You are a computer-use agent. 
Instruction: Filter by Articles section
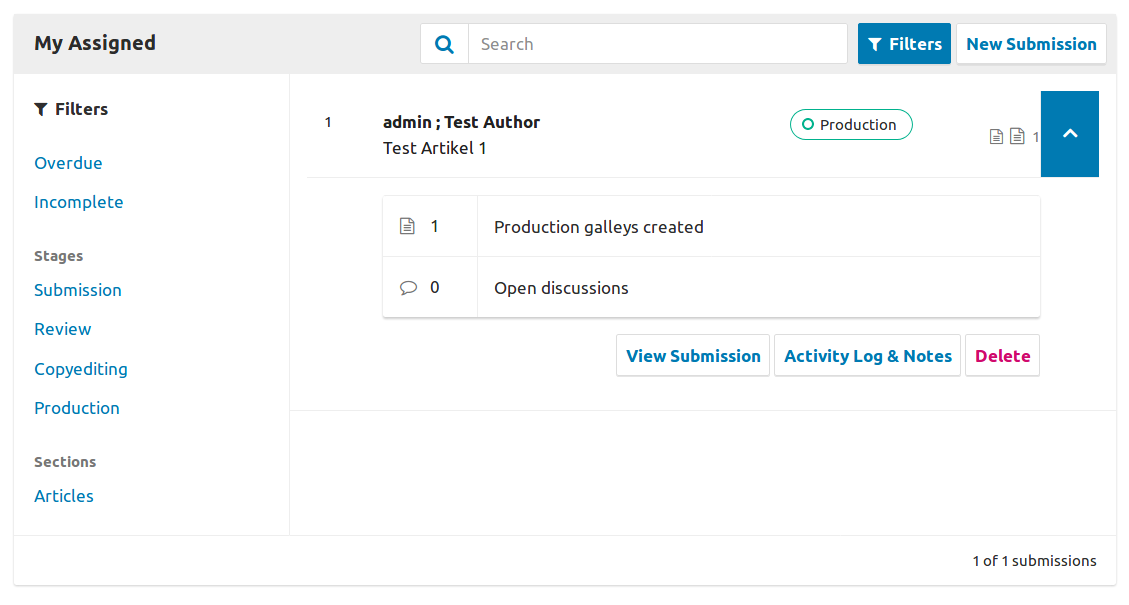64,496
